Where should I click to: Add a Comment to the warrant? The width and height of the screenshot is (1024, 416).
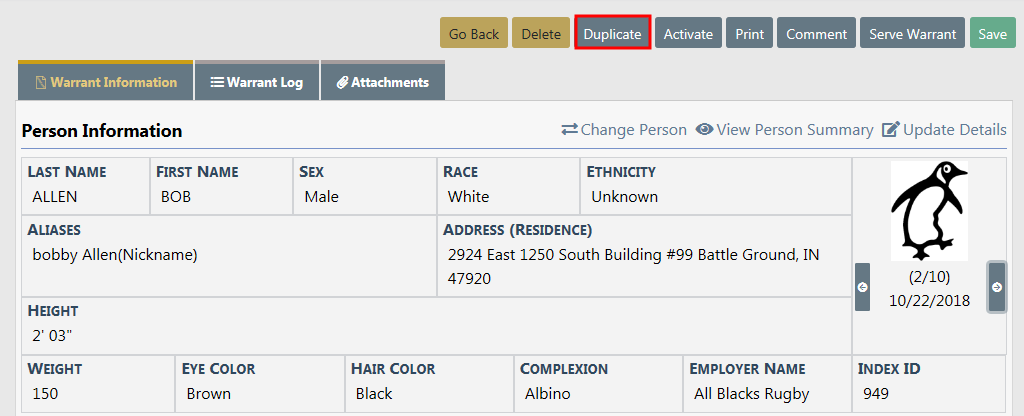pos(816,34)
